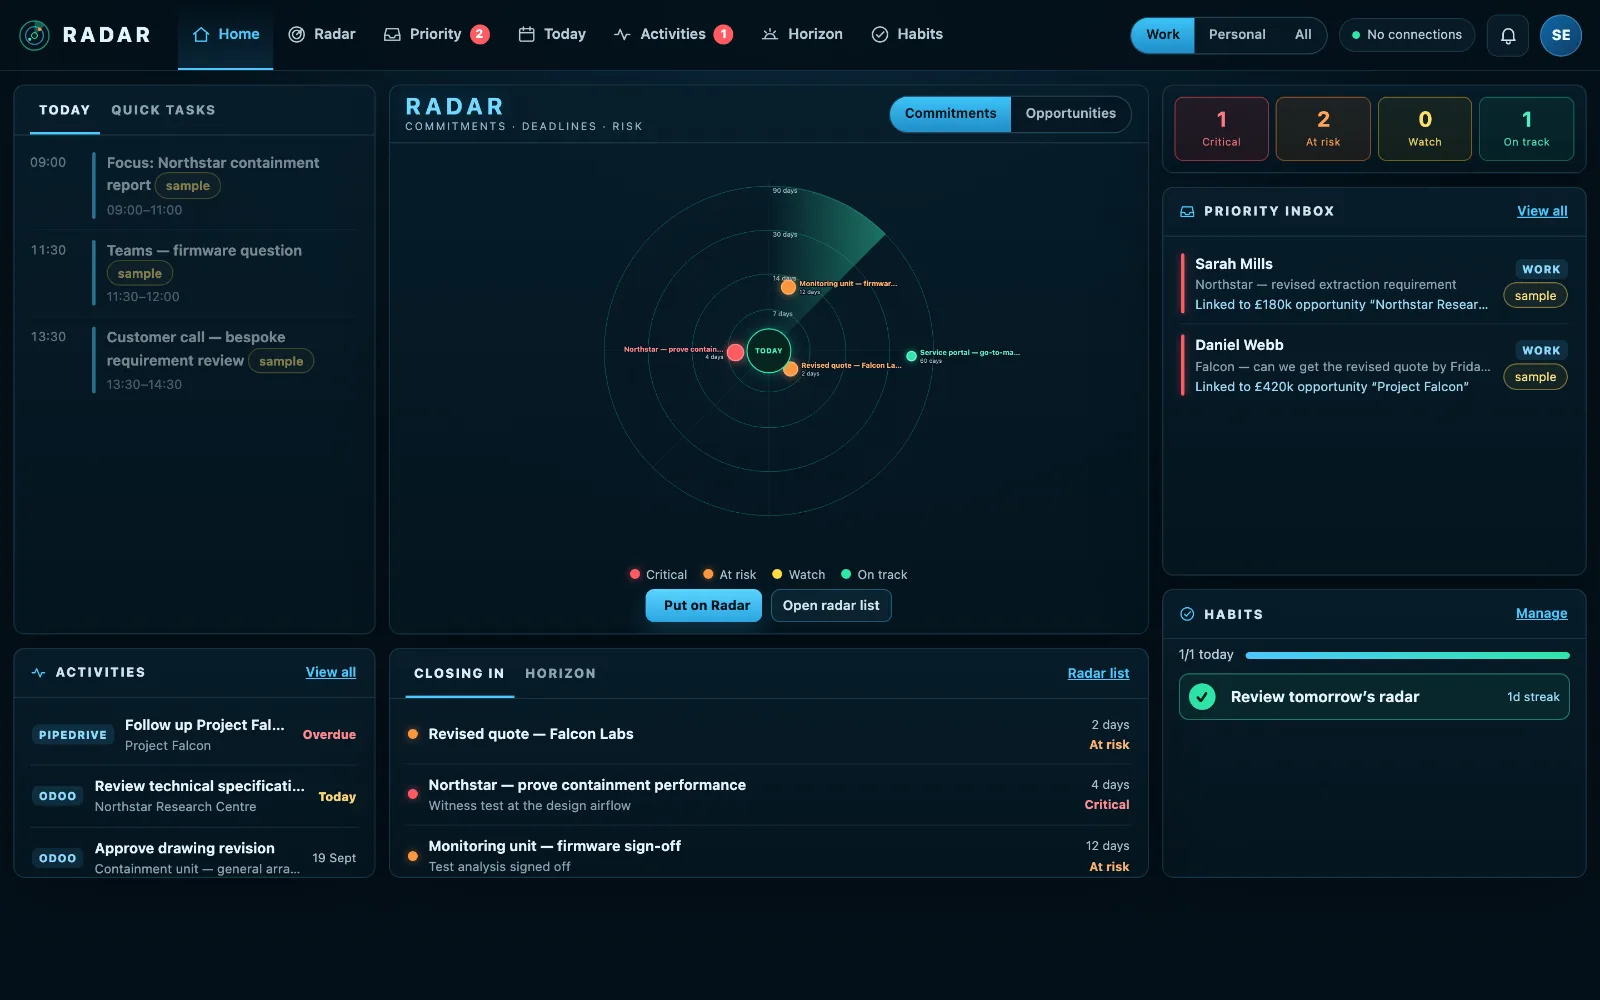Open the Radar list link
Screen dimensions: 1600x1000
pos(1098,674)
